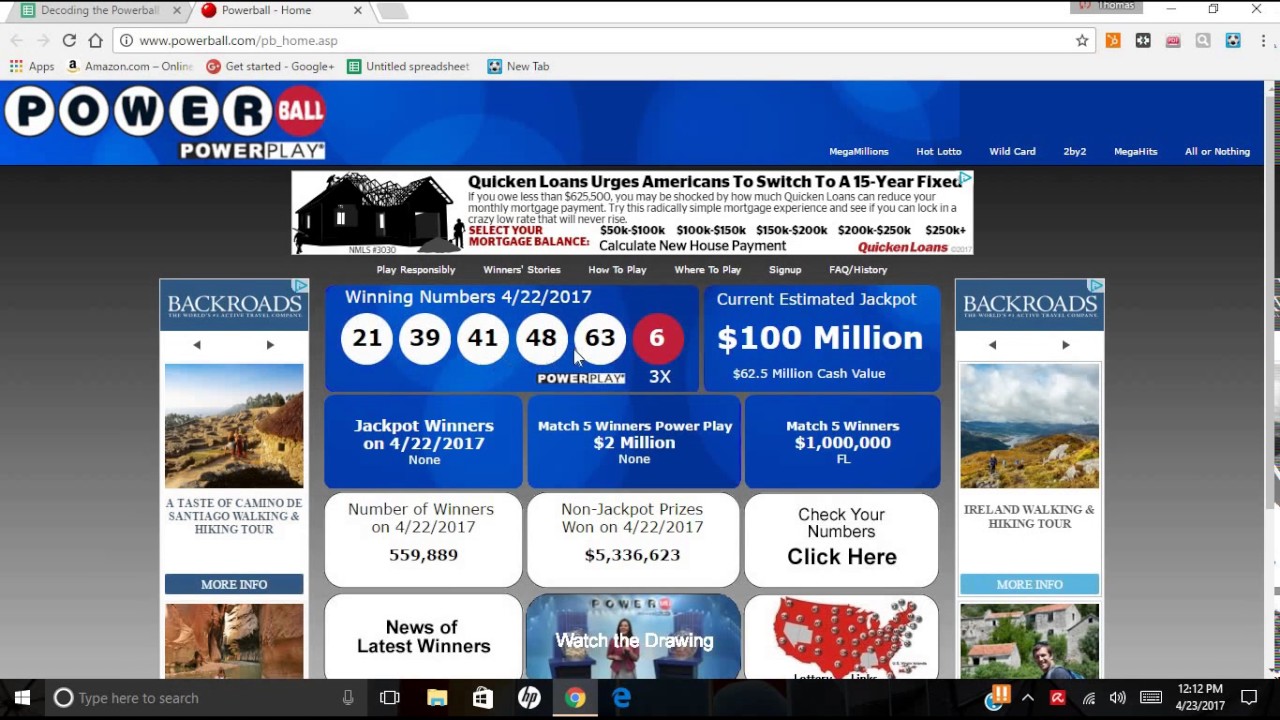The image size is (1280, 720).
Task: Click the address bar URL field
Action: (600, 41)
